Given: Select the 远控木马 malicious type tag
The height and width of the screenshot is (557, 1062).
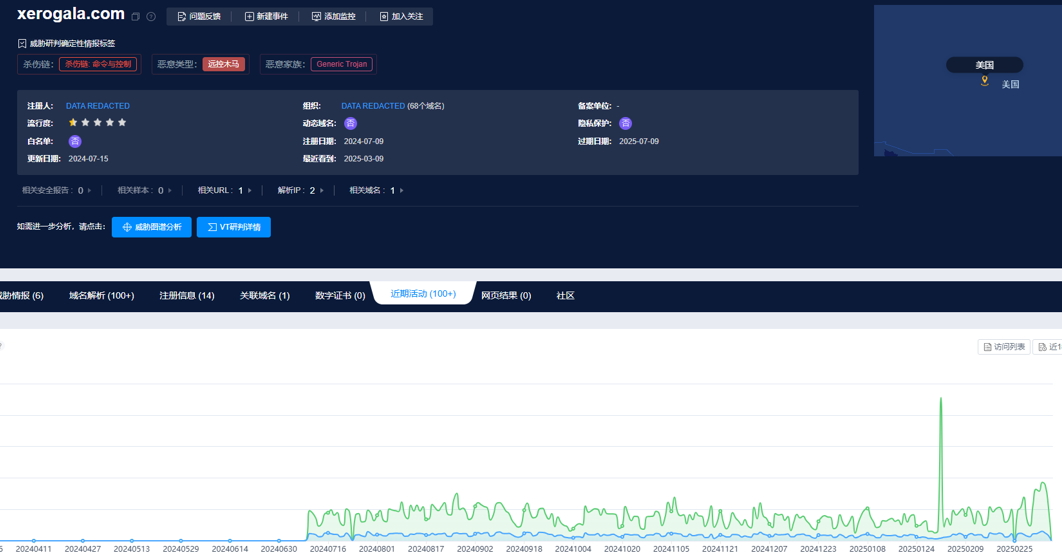Looking at the screenshot, I should 224,64.
